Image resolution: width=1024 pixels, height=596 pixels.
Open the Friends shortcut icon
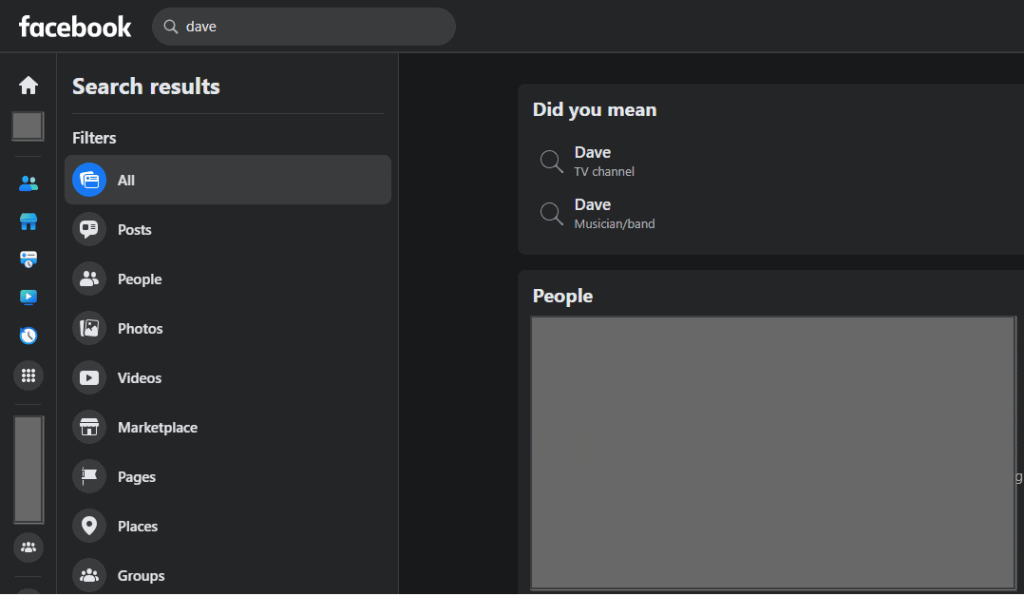[x=28, y=182]
